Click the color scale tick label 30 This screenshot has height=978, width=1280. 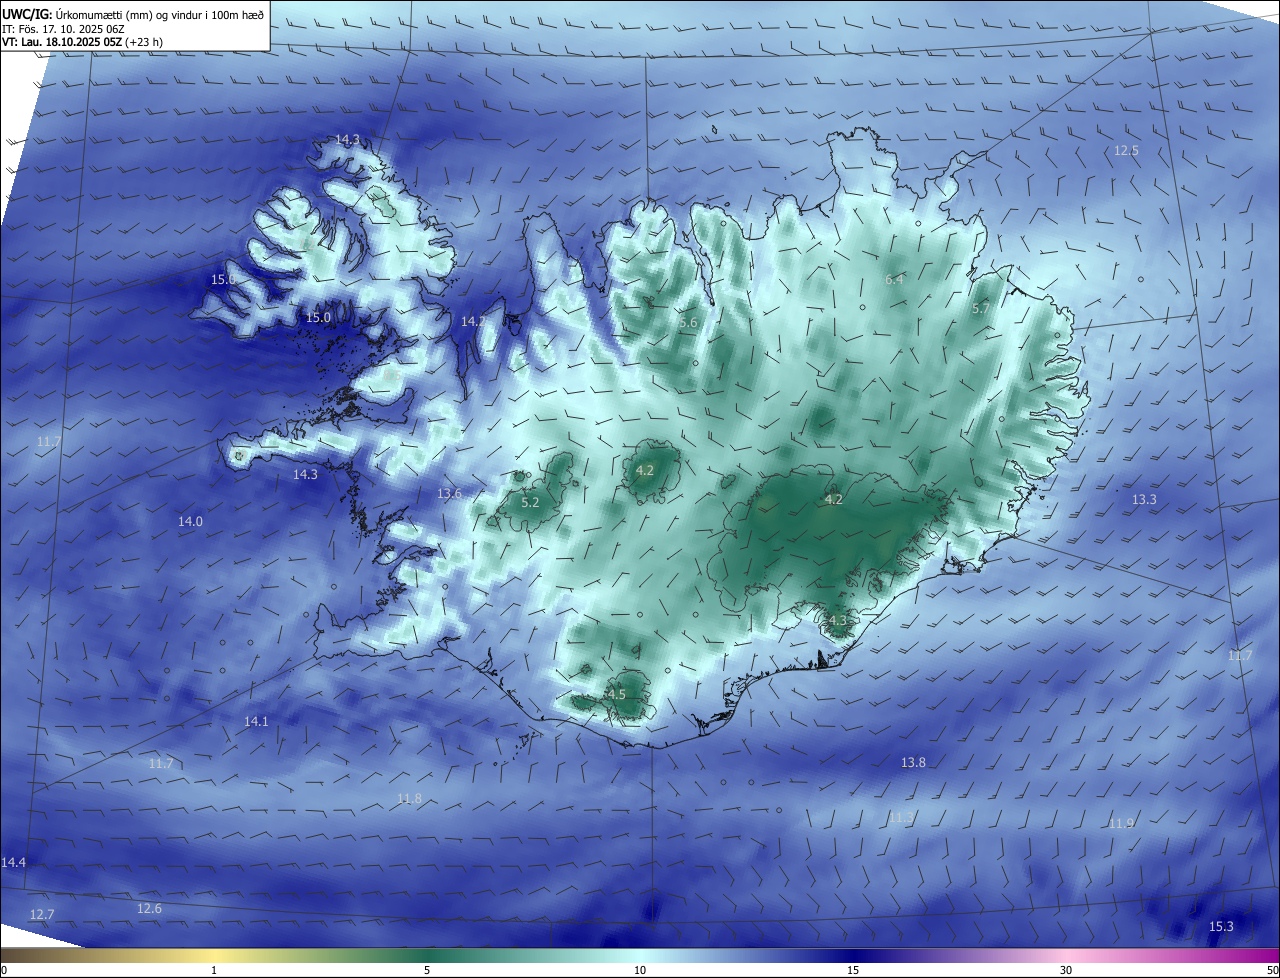(1066, 970)
